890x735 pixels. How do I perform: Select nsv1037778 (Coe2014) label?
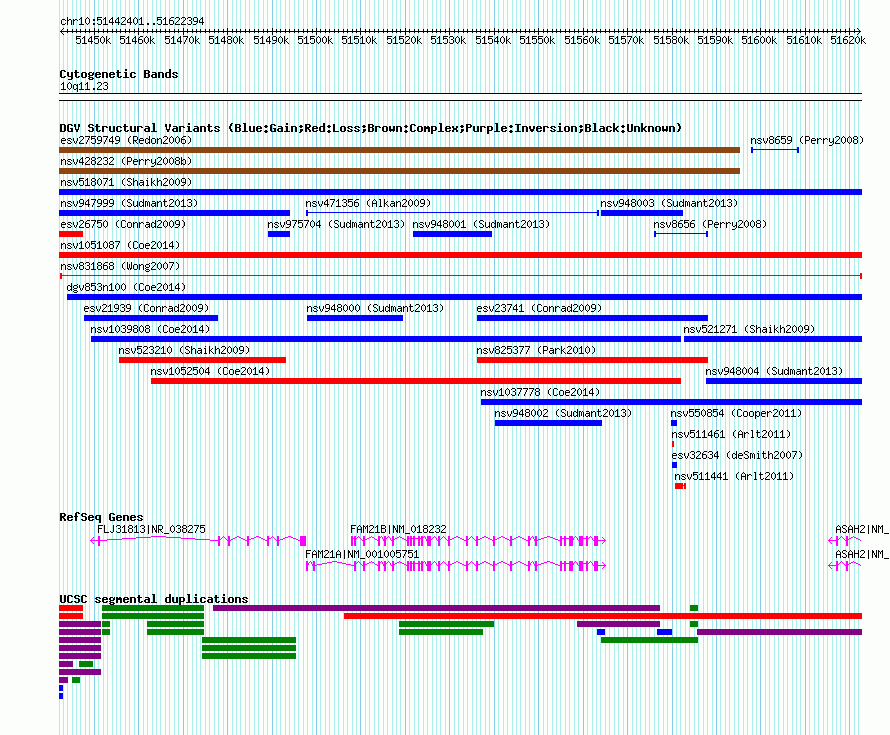(540, 392)
